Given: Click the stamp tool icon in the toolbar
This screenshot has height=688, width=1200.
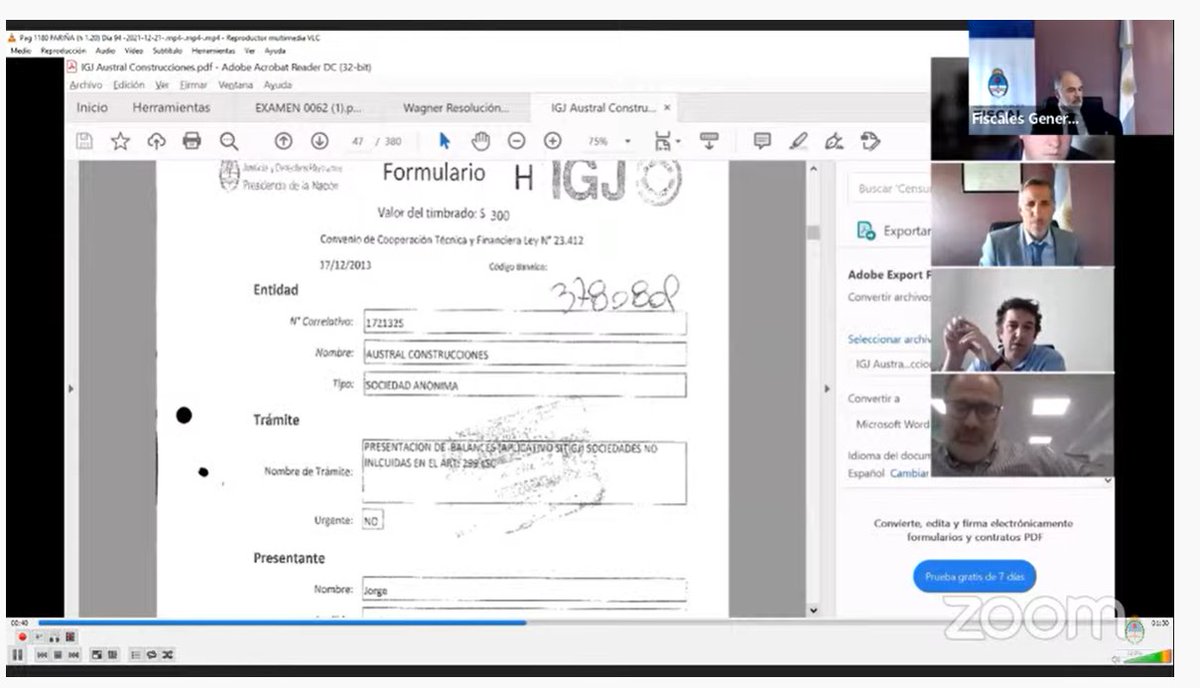Looking at the screenshot, I should [x=870, y=141].
